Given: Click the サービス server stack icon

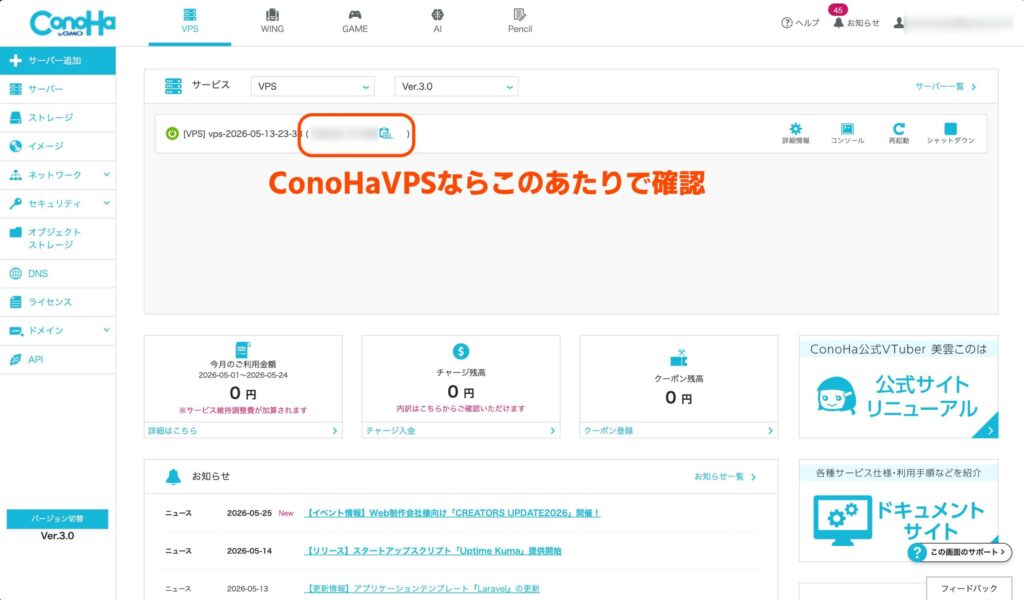Looking at the screenshot, I should (173, 86).
